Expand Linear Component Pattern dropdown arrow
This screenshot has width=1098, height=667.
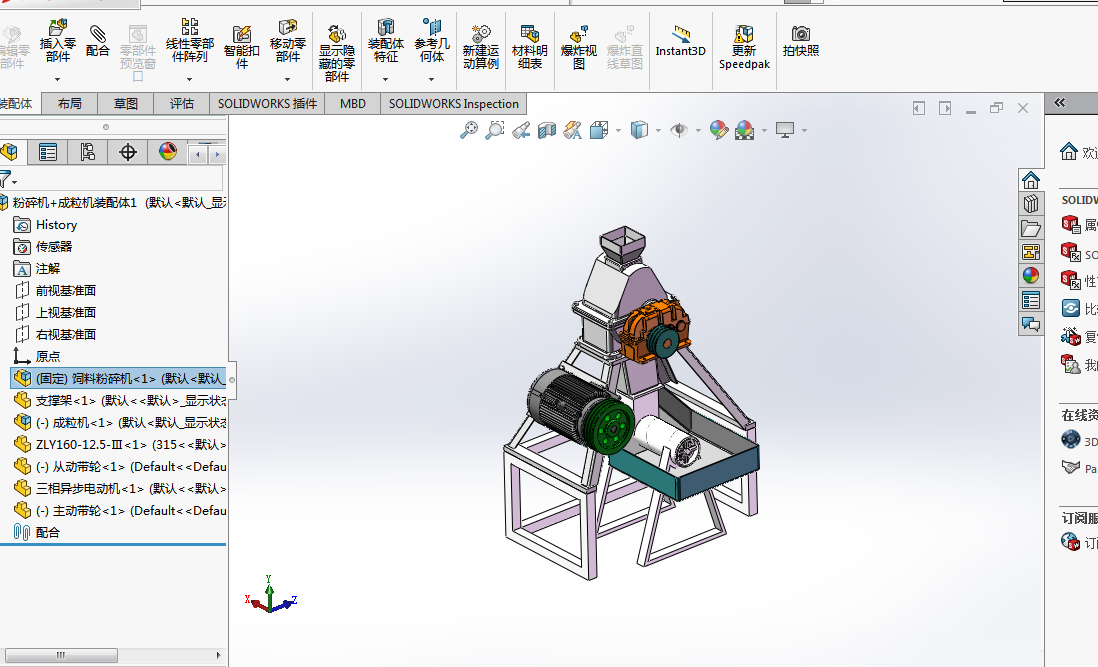point(189,79)
